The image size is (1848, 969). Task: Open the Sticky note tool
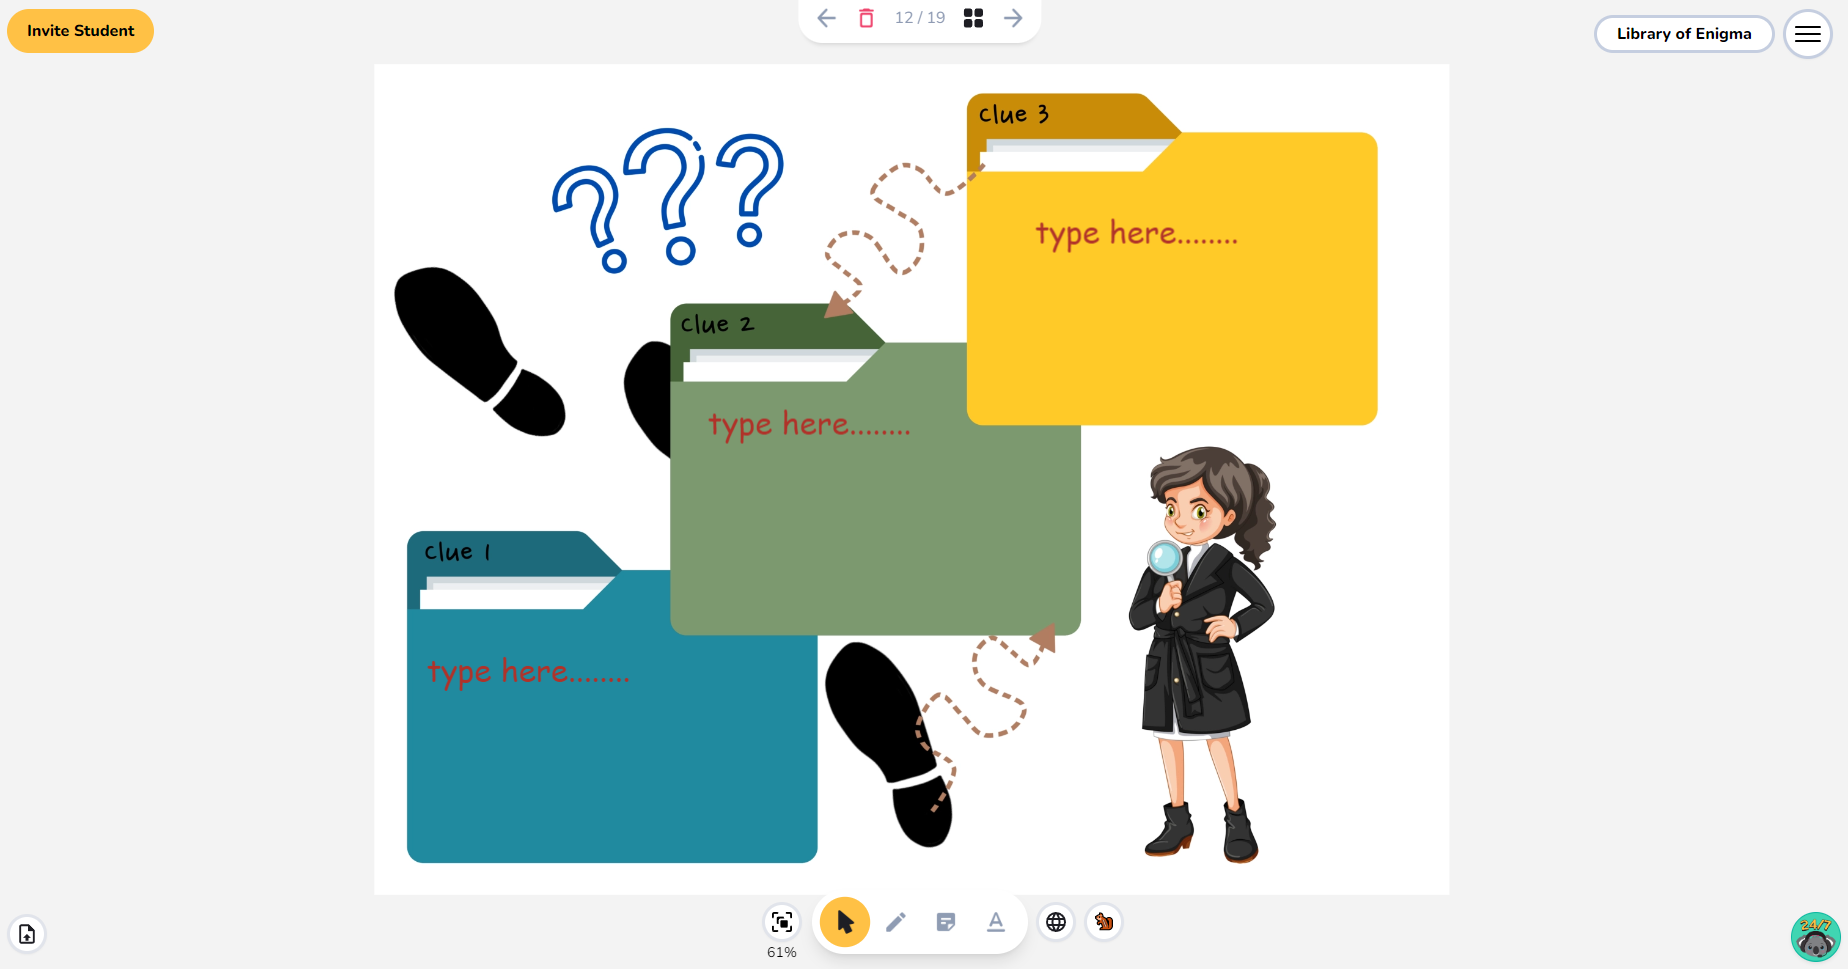945,922
